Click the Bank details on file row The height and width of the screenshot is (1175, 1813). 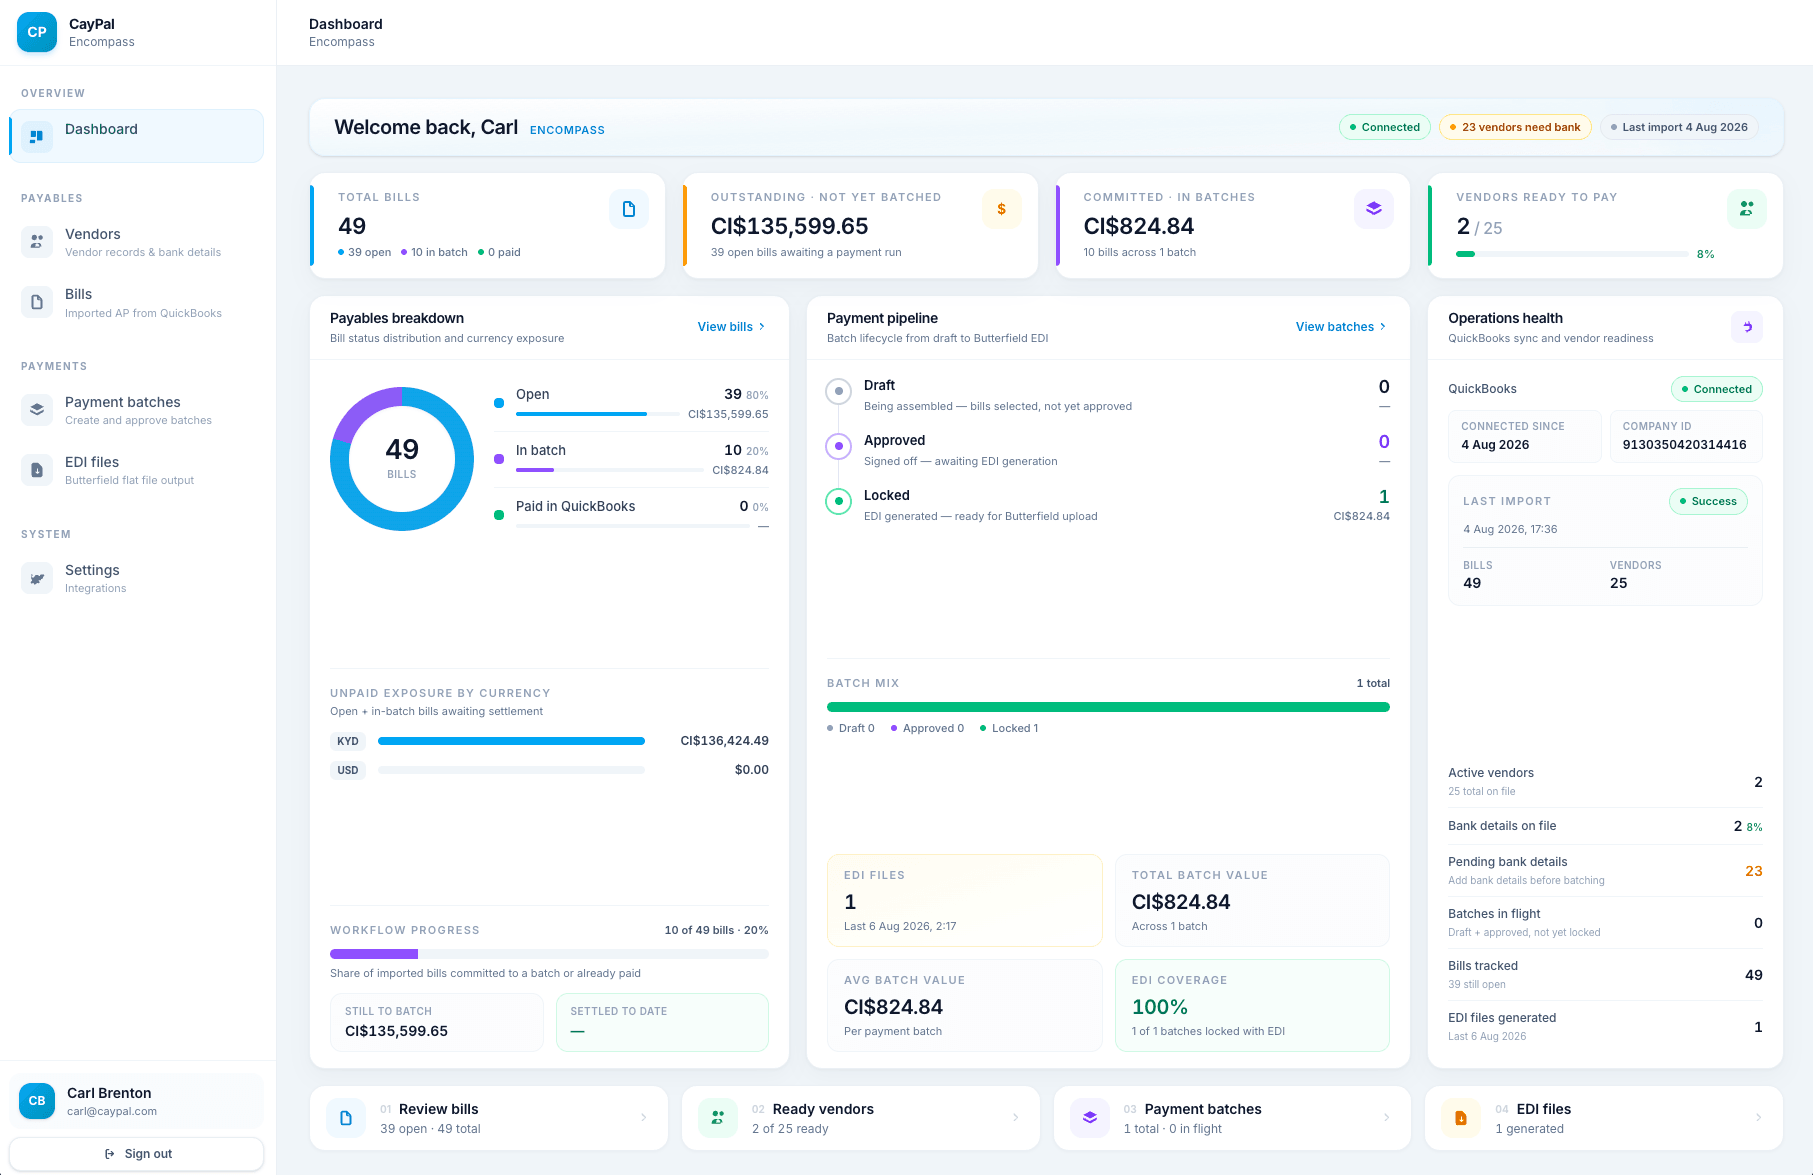pyautogui.click(x=1605, y=826)
